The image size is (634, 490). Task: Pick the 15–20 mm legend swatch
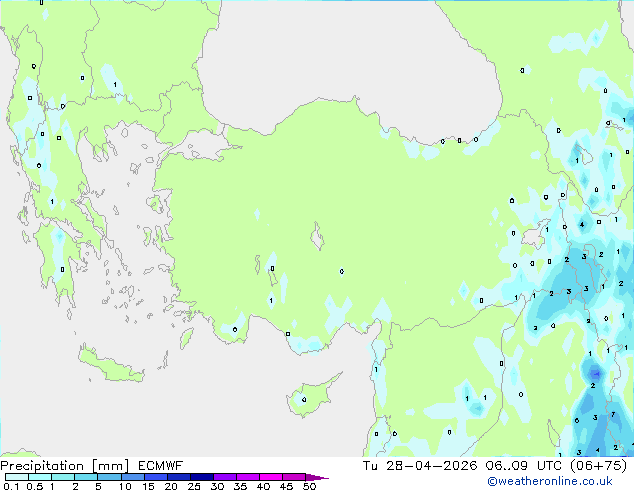click(x=155, y=477)
